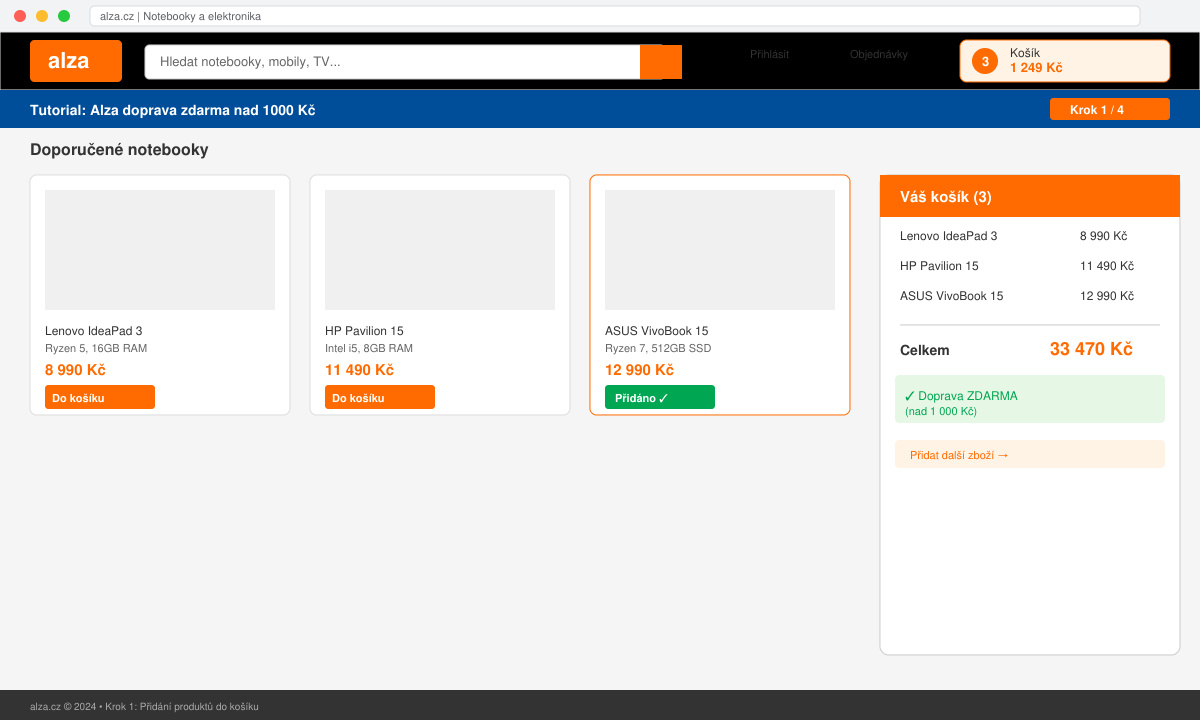
Task: Open the Lenovo IdeaPad 3 product image
Action: click(x=160, y=250)
